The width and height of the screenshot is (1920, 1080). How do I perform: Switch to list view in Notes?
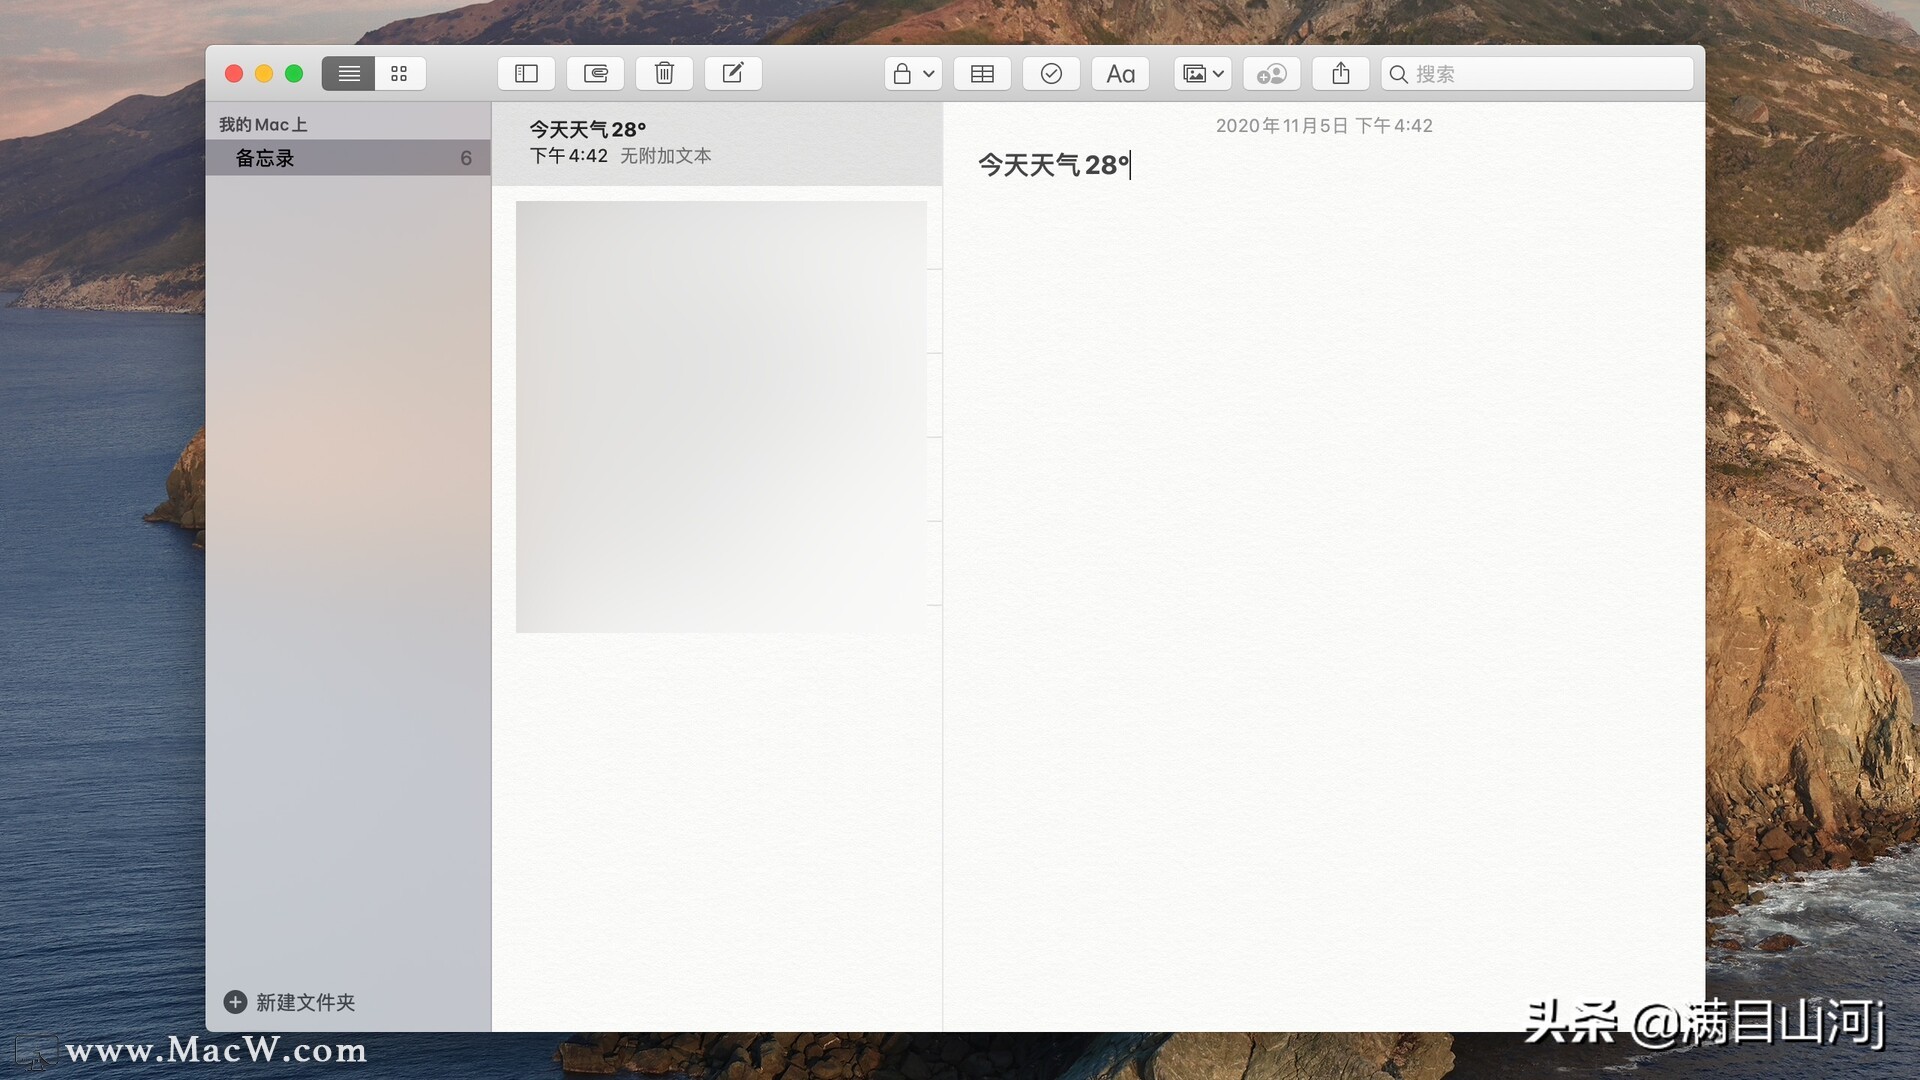click(348, 74)
